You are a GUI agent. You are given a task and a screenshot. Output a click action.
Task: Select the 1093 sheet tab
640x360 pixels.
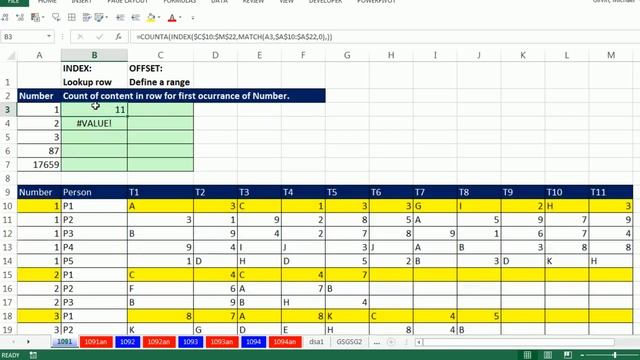point(190,342)
